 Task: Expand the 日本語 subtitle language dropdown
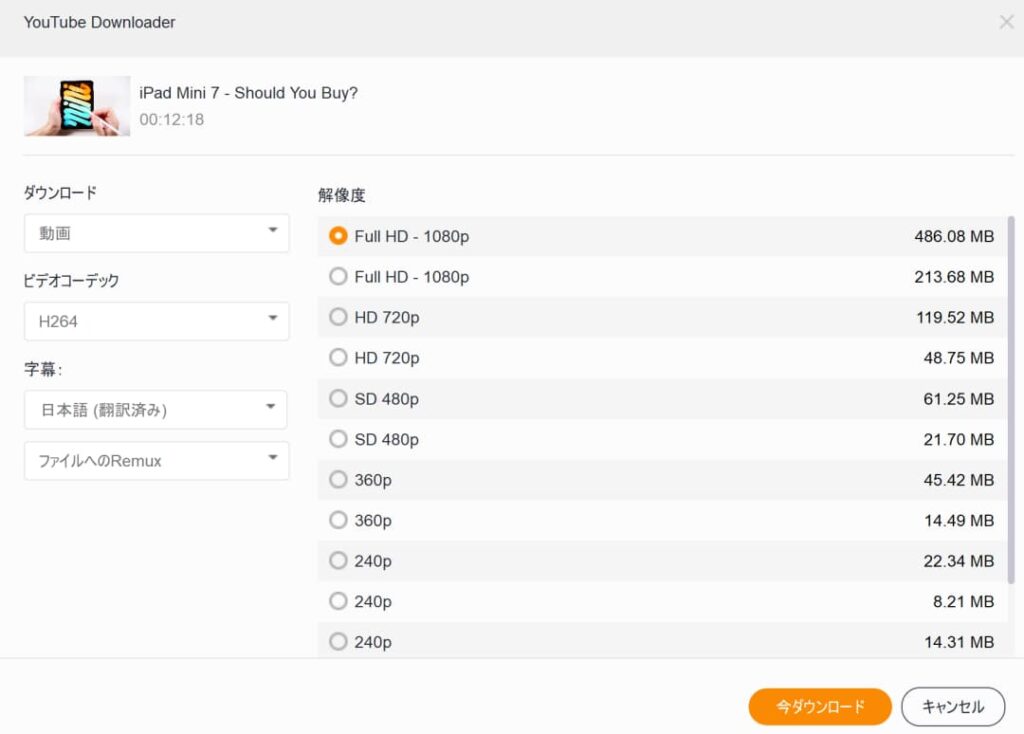(156, 409)
